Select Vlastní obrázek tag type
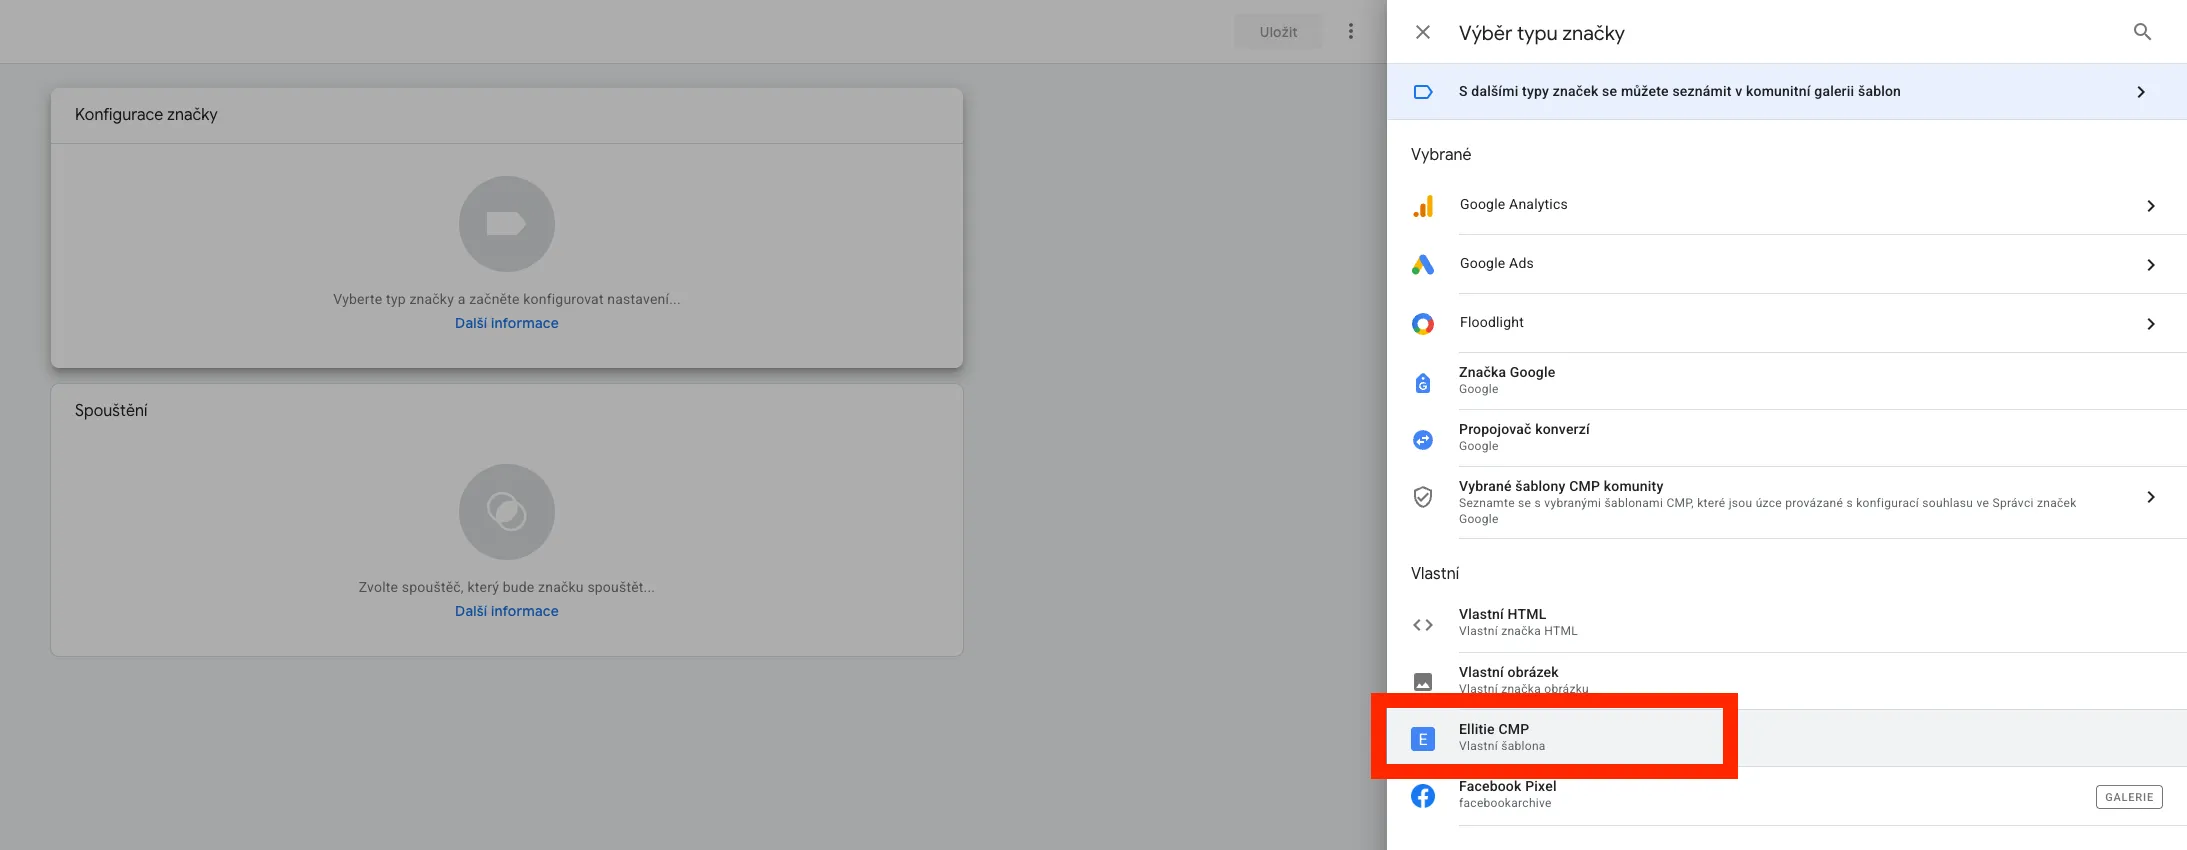The image size is (2187, 850). pos(1787,681)
